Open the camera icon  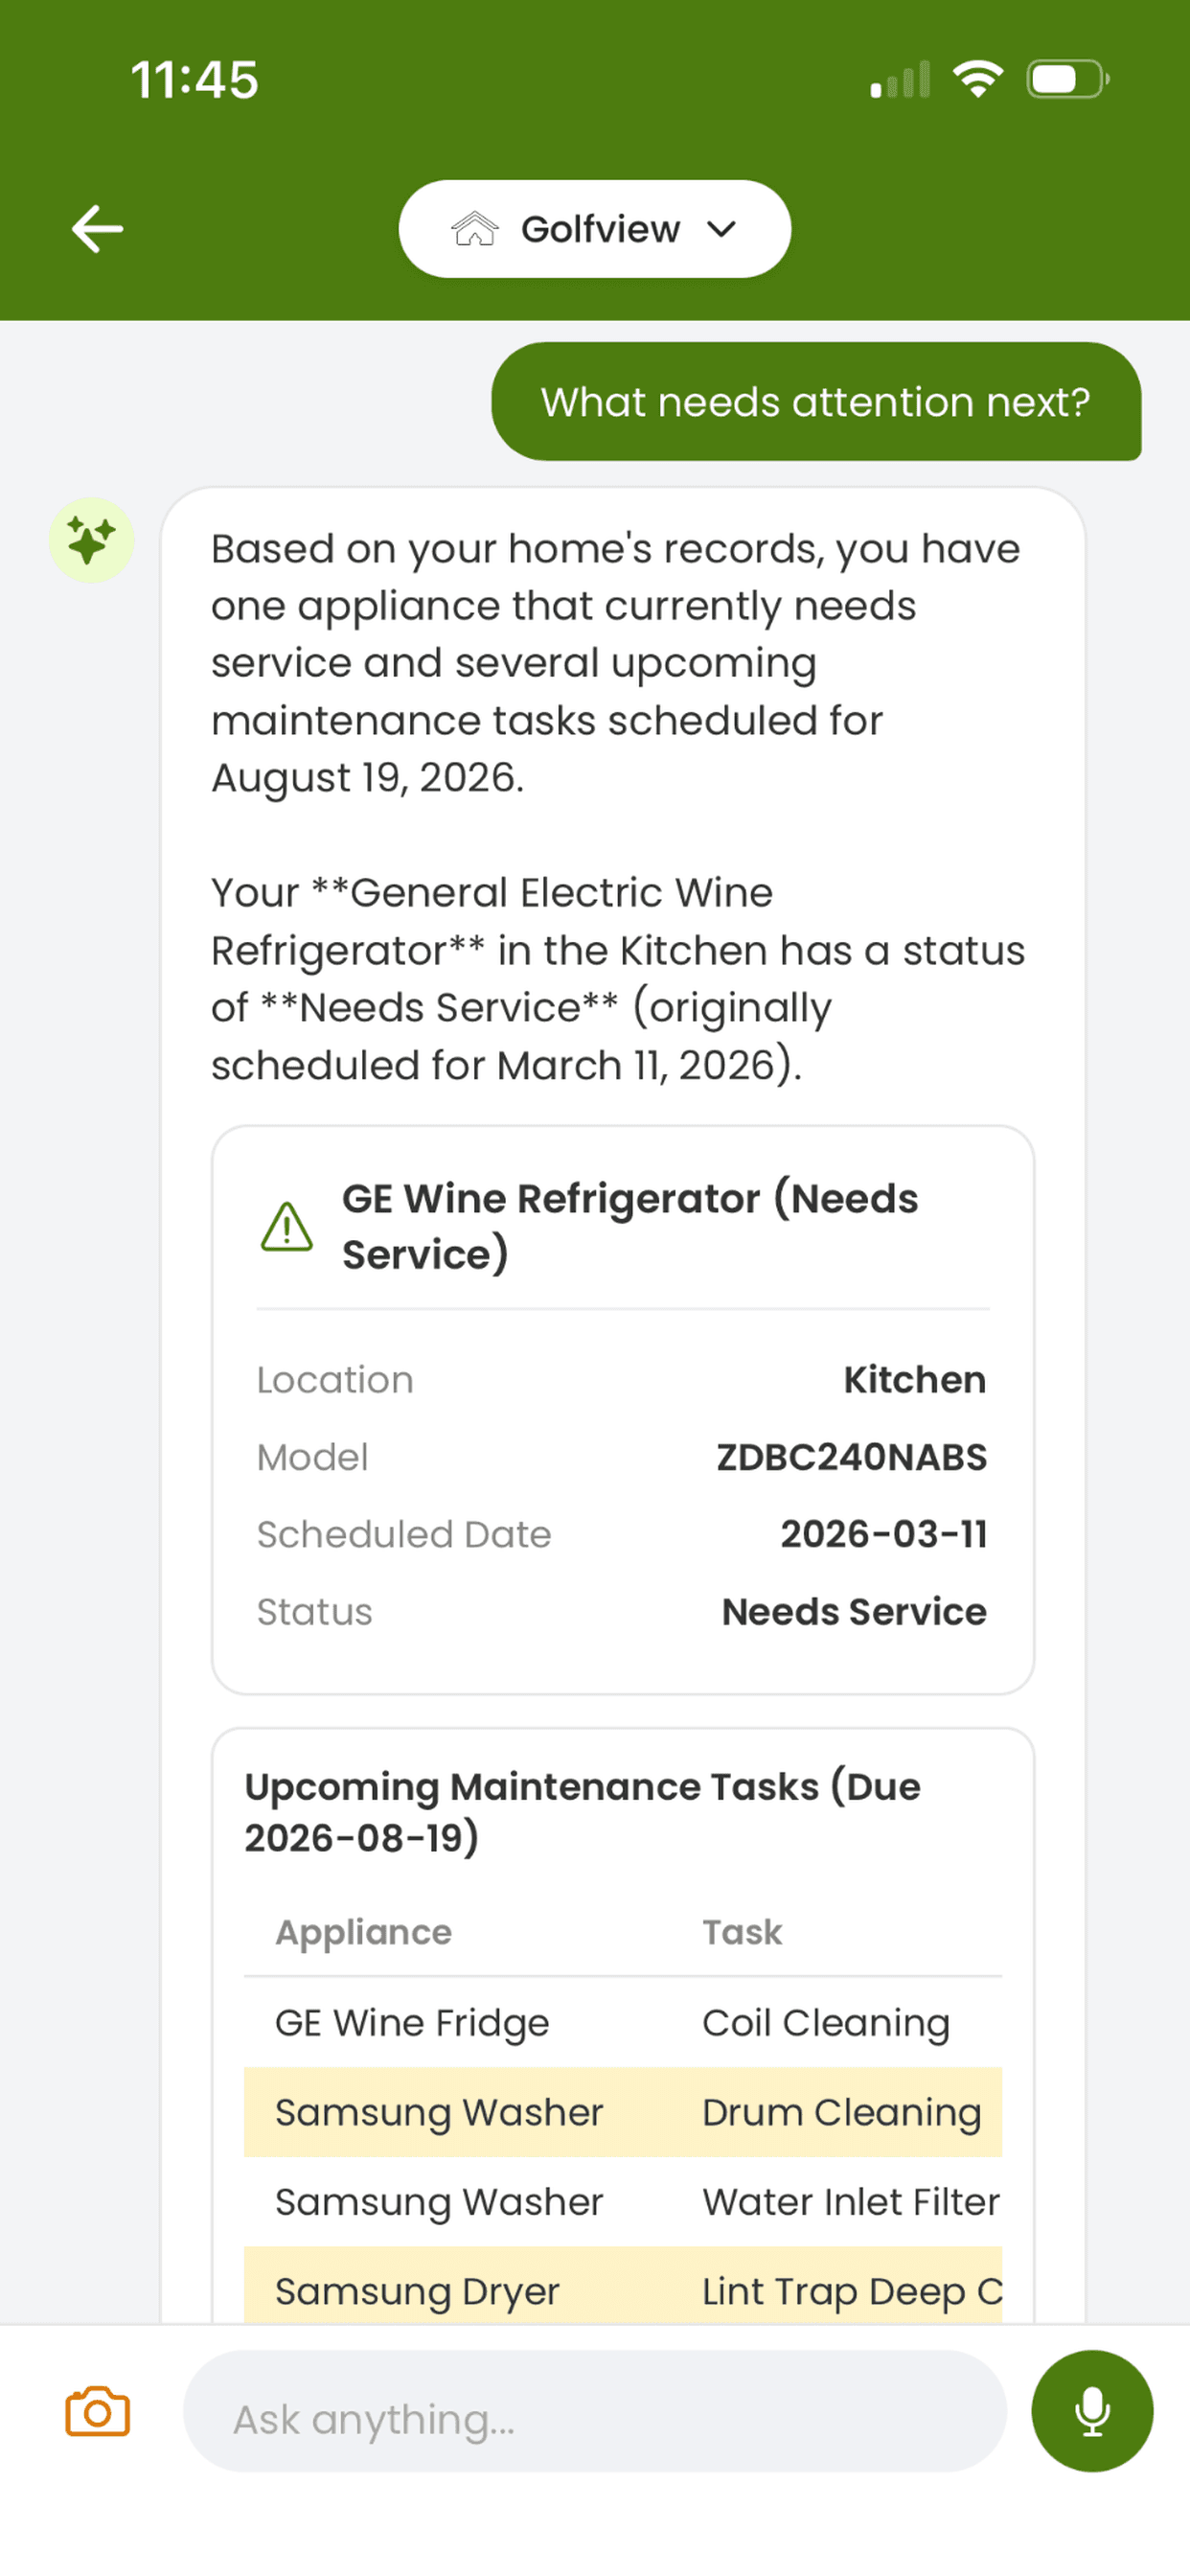(97, 2412)
